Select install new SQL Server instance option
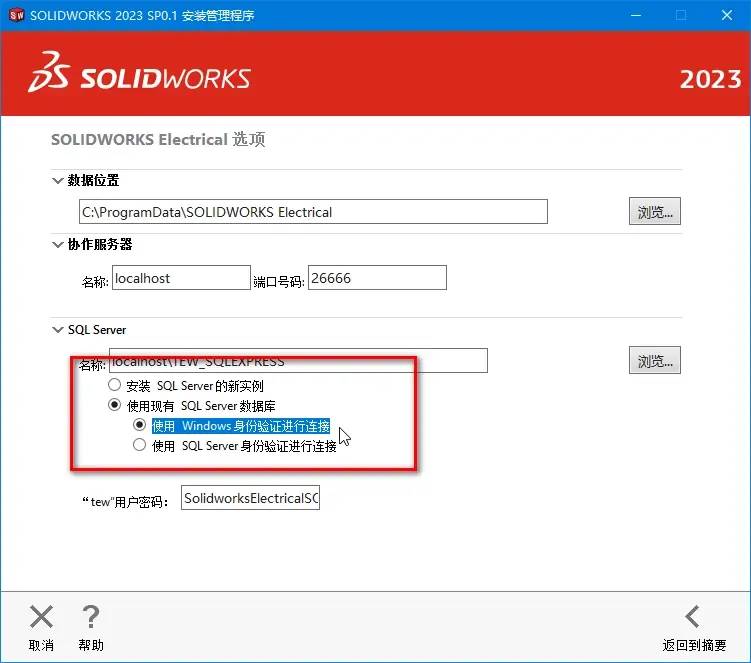 (114, 385)
